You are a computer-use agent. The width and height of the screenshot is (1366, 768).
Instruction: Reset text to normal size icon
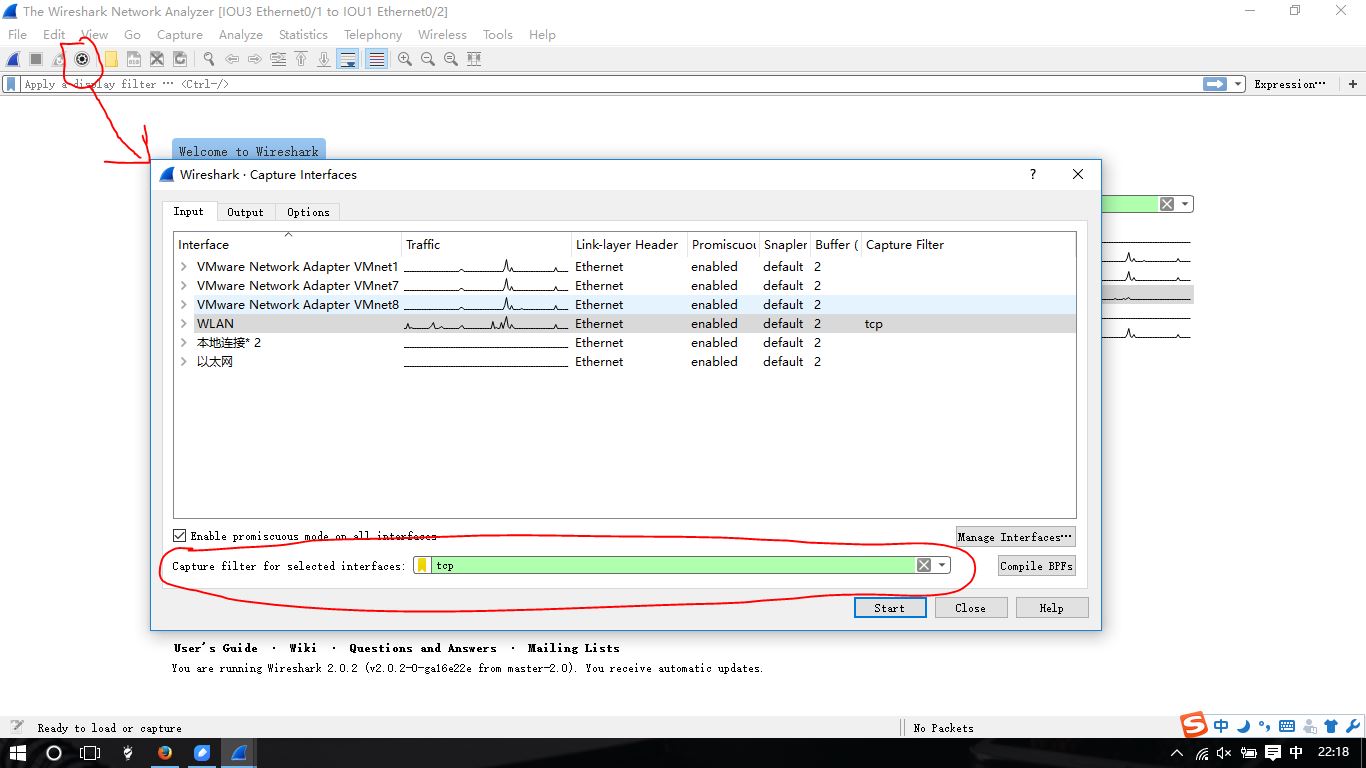(451, 59)
